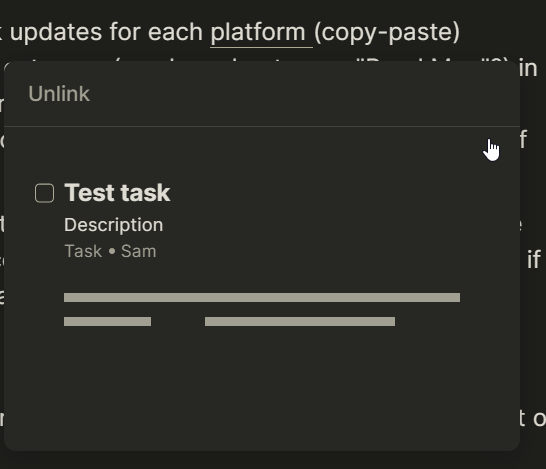
Task: Open the Test task title
Action: [117, 193]
